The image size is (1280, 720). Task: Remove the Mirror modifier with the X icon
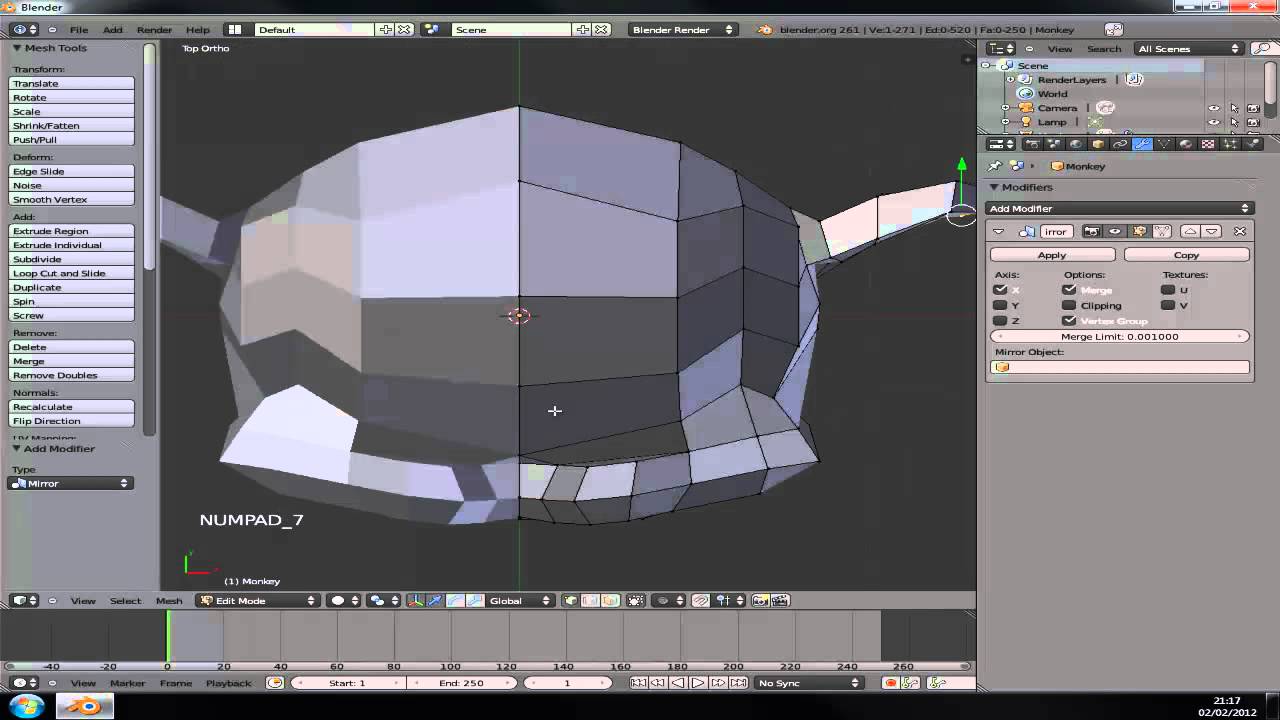coord(1240,231)
